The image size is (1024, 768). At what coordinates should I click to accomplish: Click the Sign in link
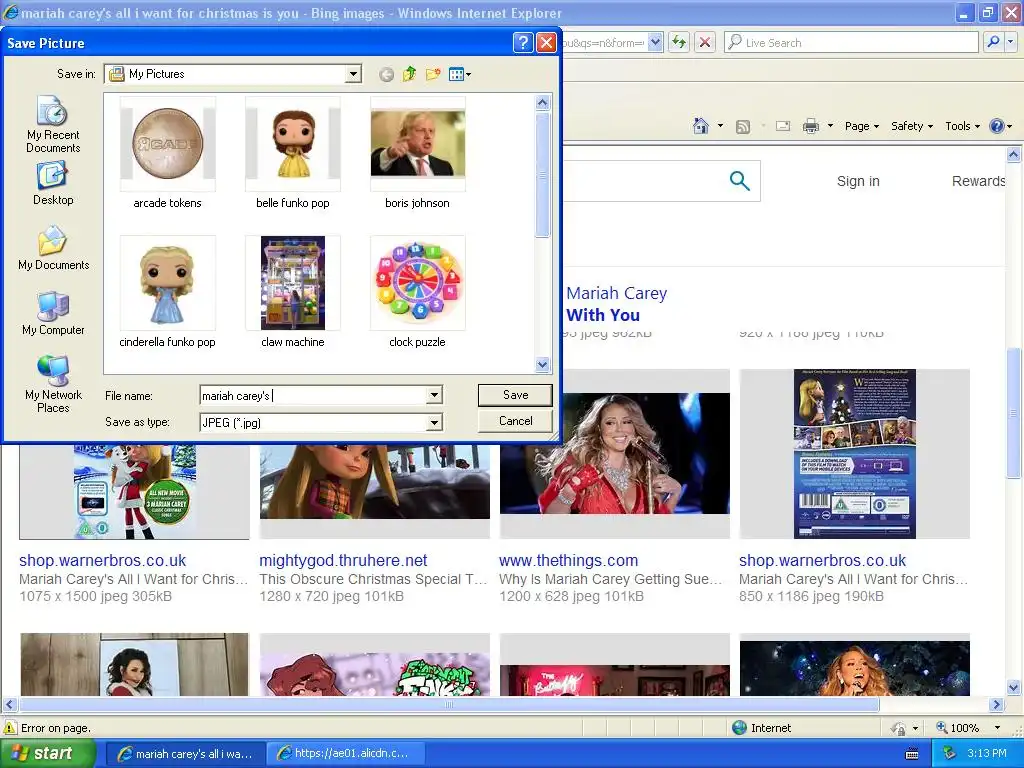click(858, 181)
